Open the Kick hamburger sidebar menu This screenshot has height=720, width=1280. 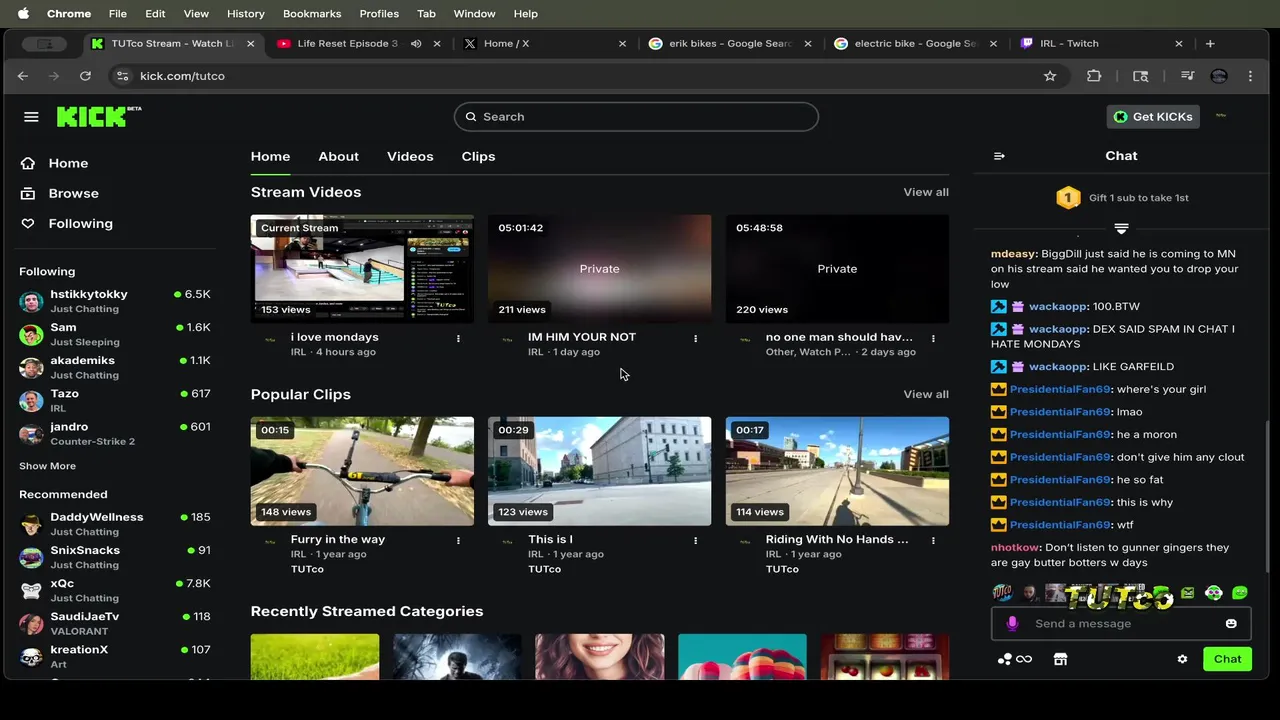(x=31, y=117)
